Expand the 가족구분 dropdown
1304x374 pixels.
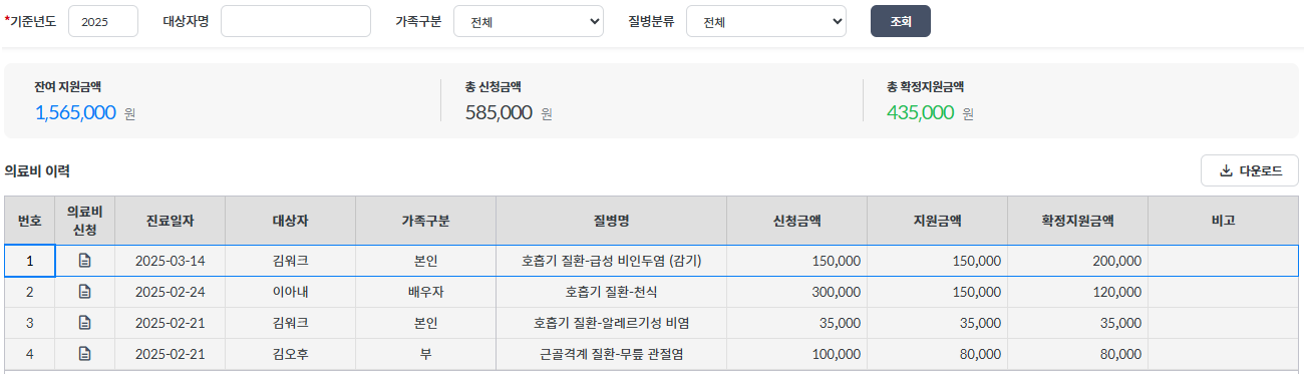click(x=528, y=21)
